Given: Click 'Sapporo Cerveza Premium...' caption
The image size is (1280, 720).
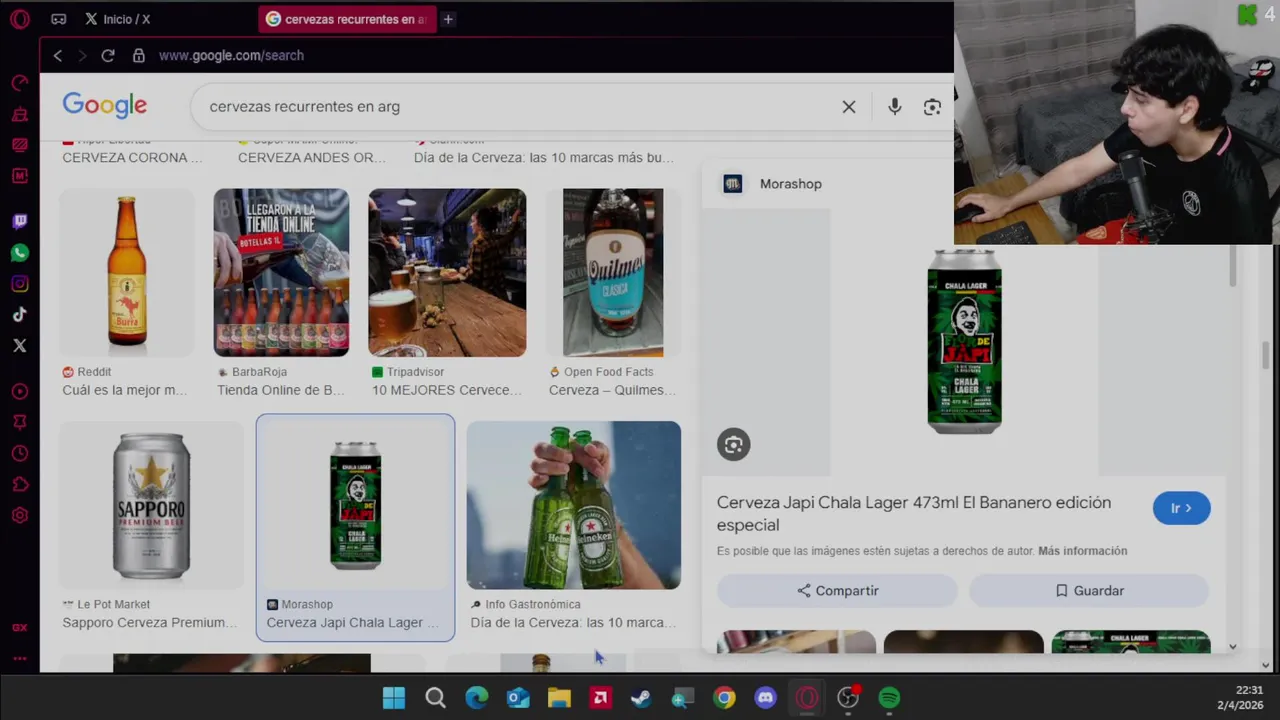Looking at the screenshot, I should 150,622.
